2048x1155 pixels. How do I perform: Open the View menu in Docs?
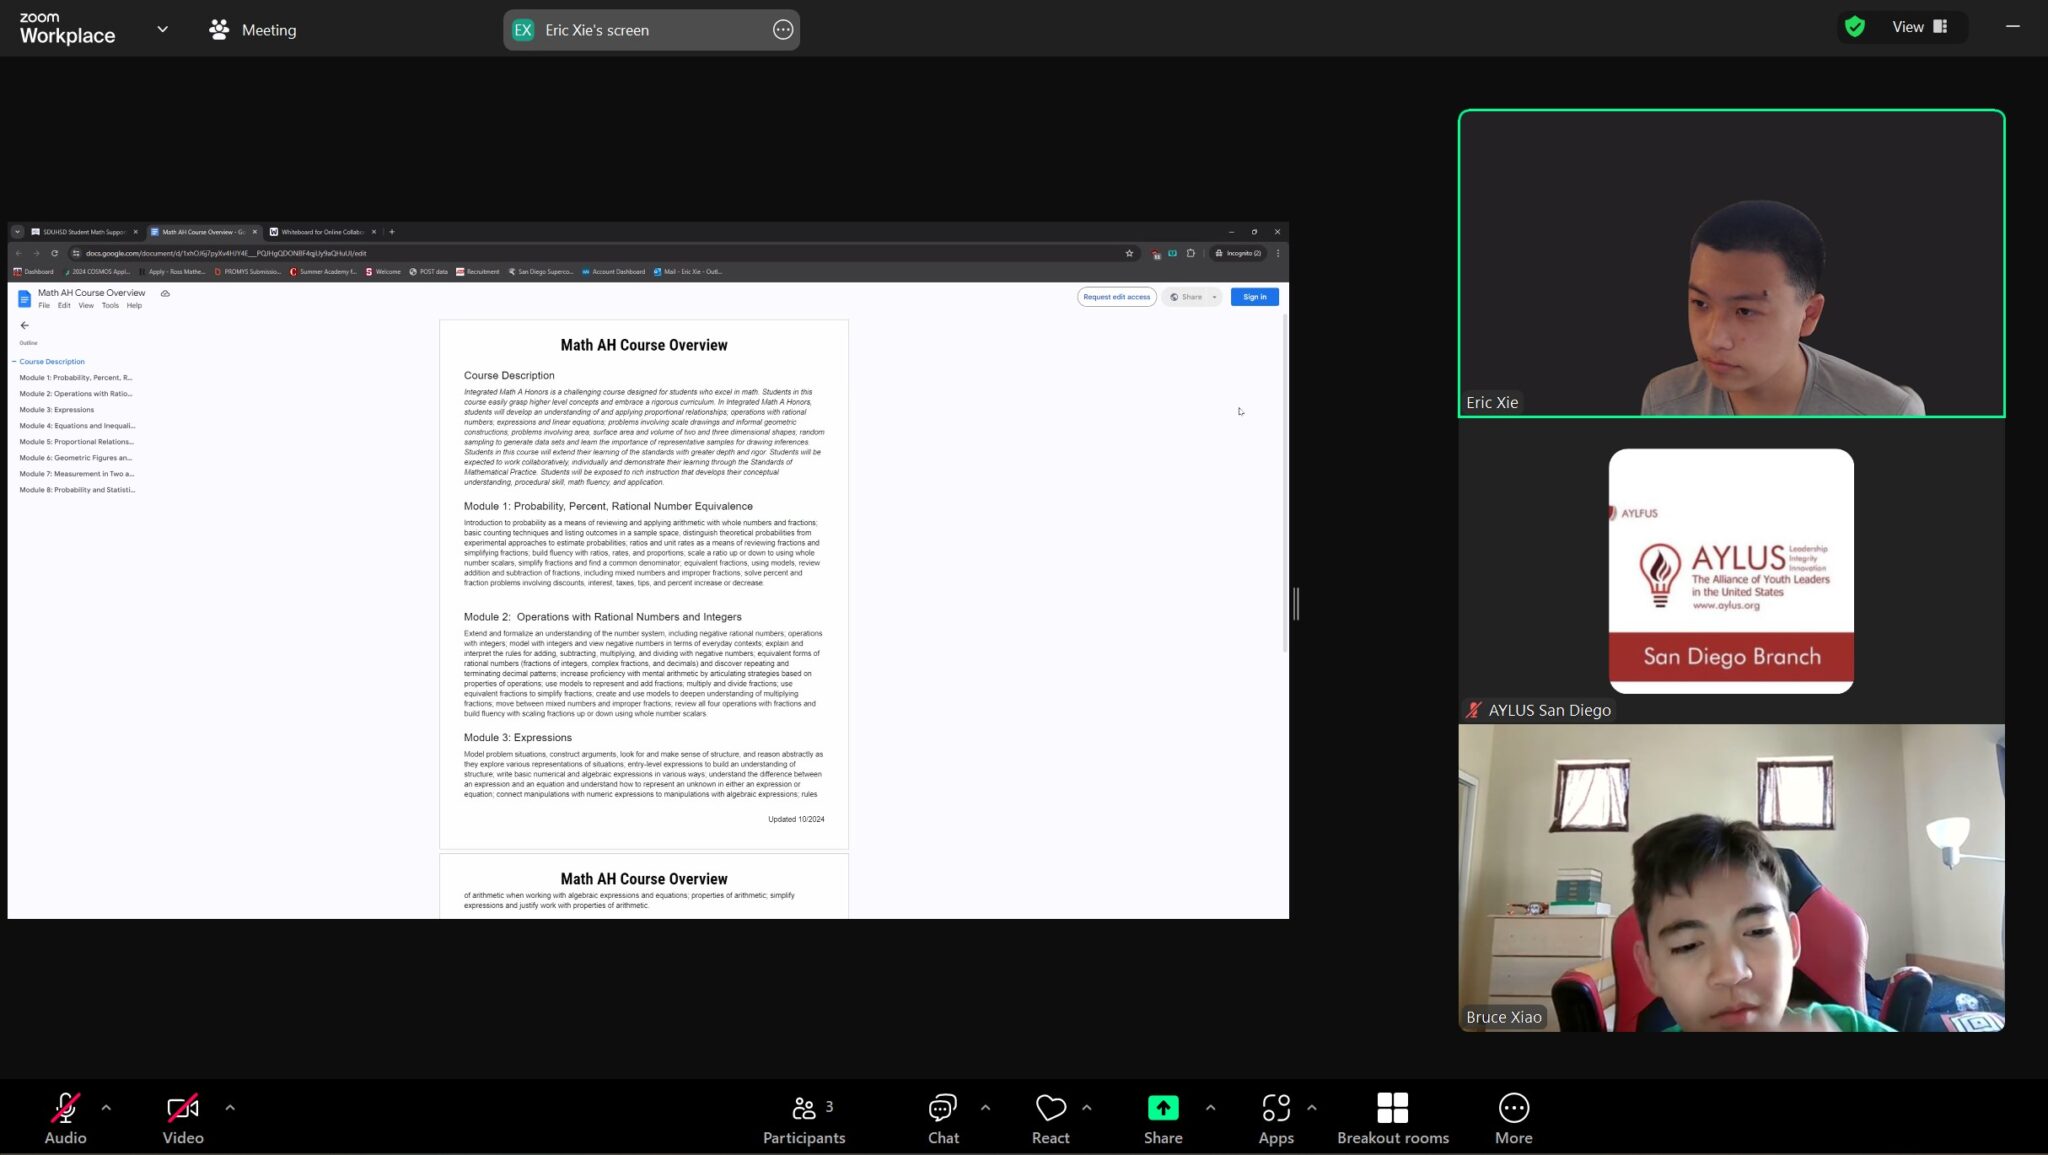pyautogui.click(x=86, y=305)
